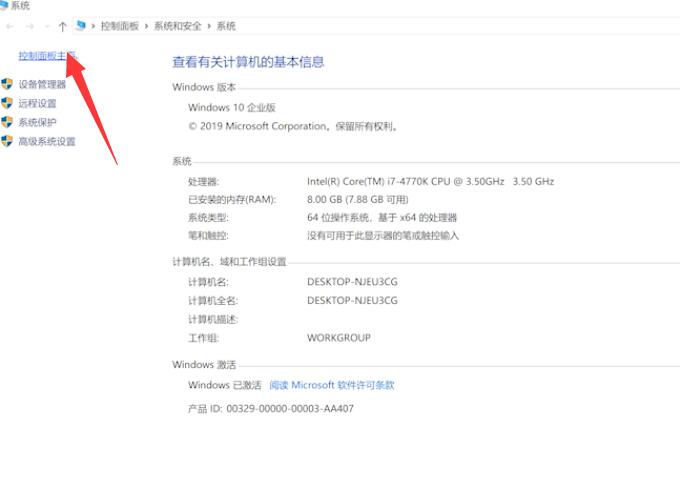This screenshot has height=488, width=680.
Task: Open the recent locations dropdown arrow
Action: click(x=46, y=26)
